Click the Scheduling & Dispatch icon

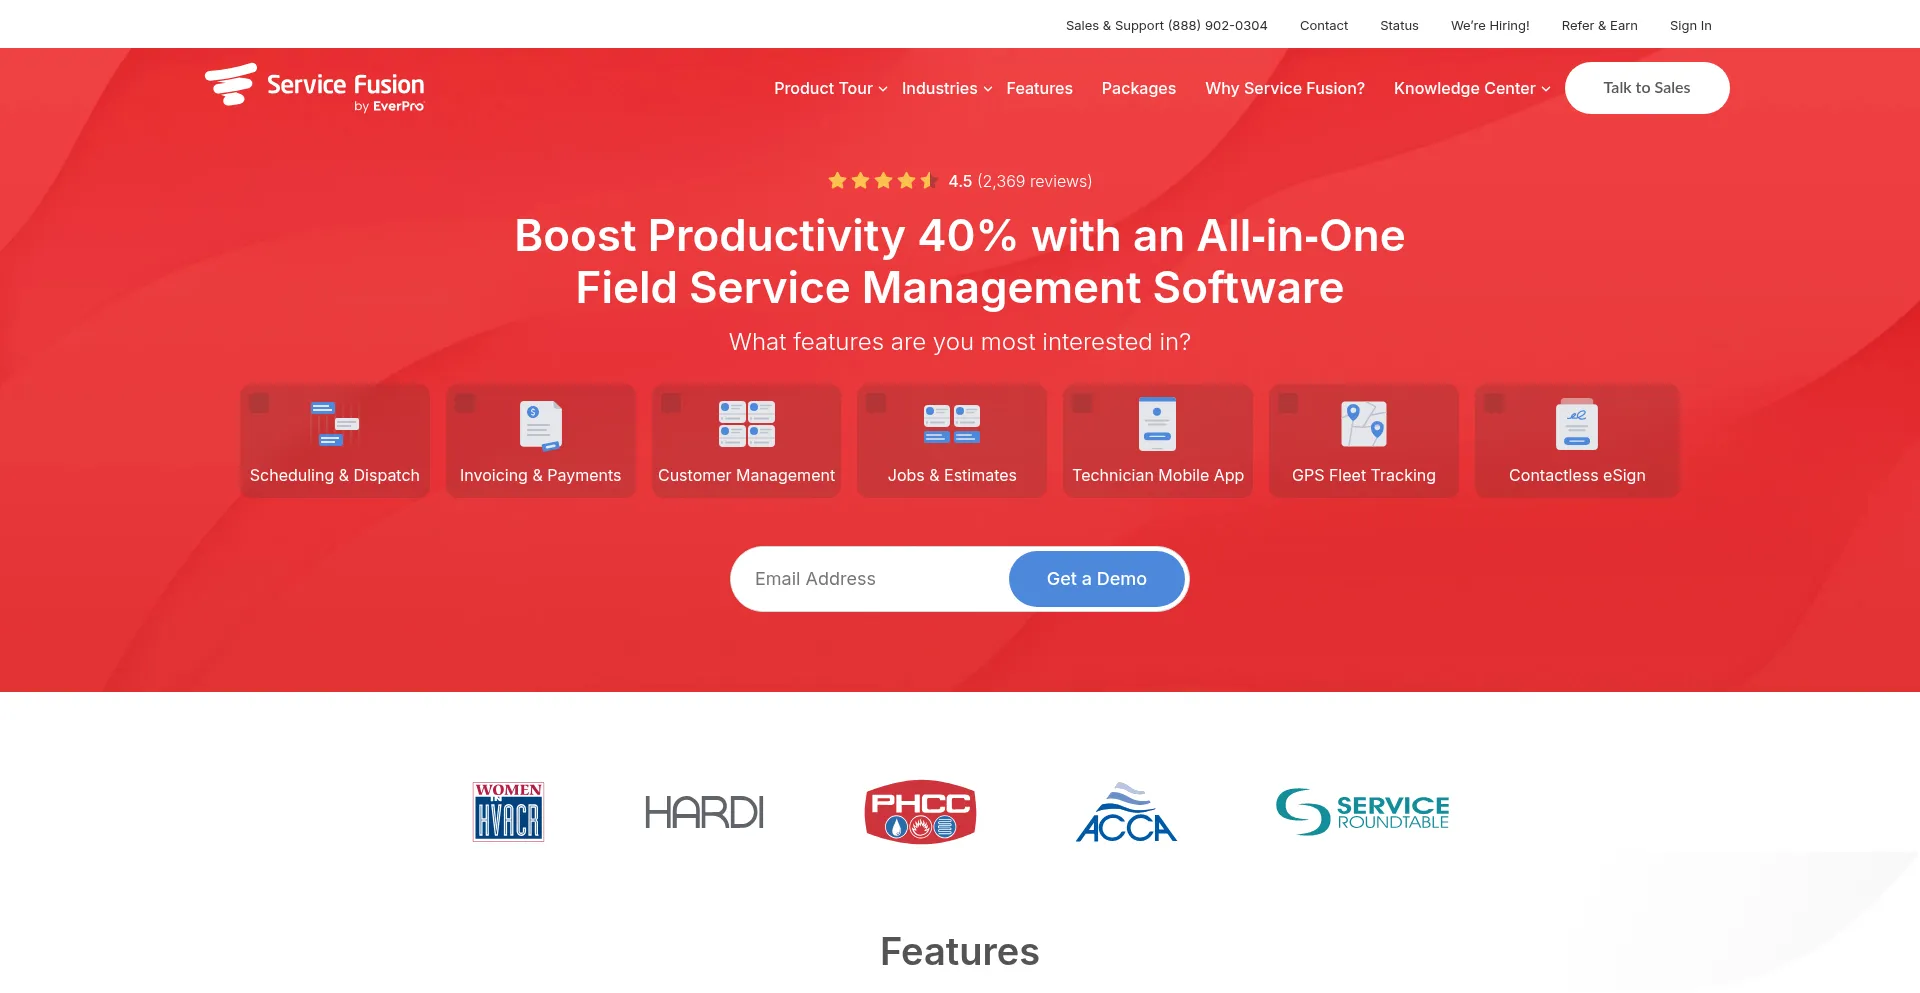(x=334, y=424)
